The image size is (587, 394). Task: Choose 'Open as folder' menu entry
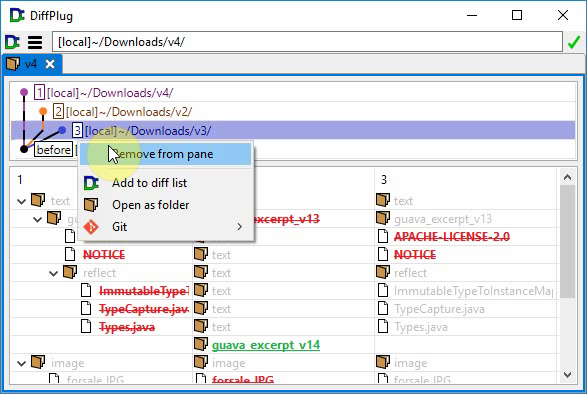(165, 205)
